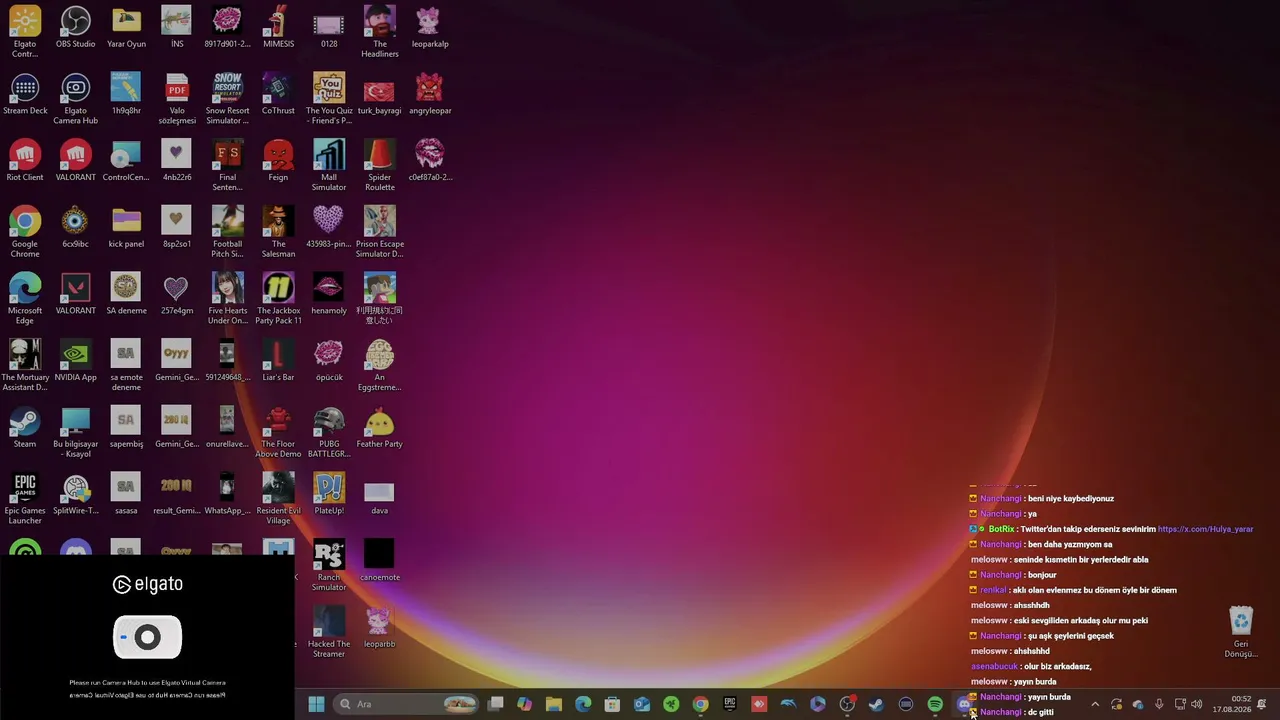Open the microphone tray icon
Viewport: 1280px width, 720px height.
click(1159, 704)
